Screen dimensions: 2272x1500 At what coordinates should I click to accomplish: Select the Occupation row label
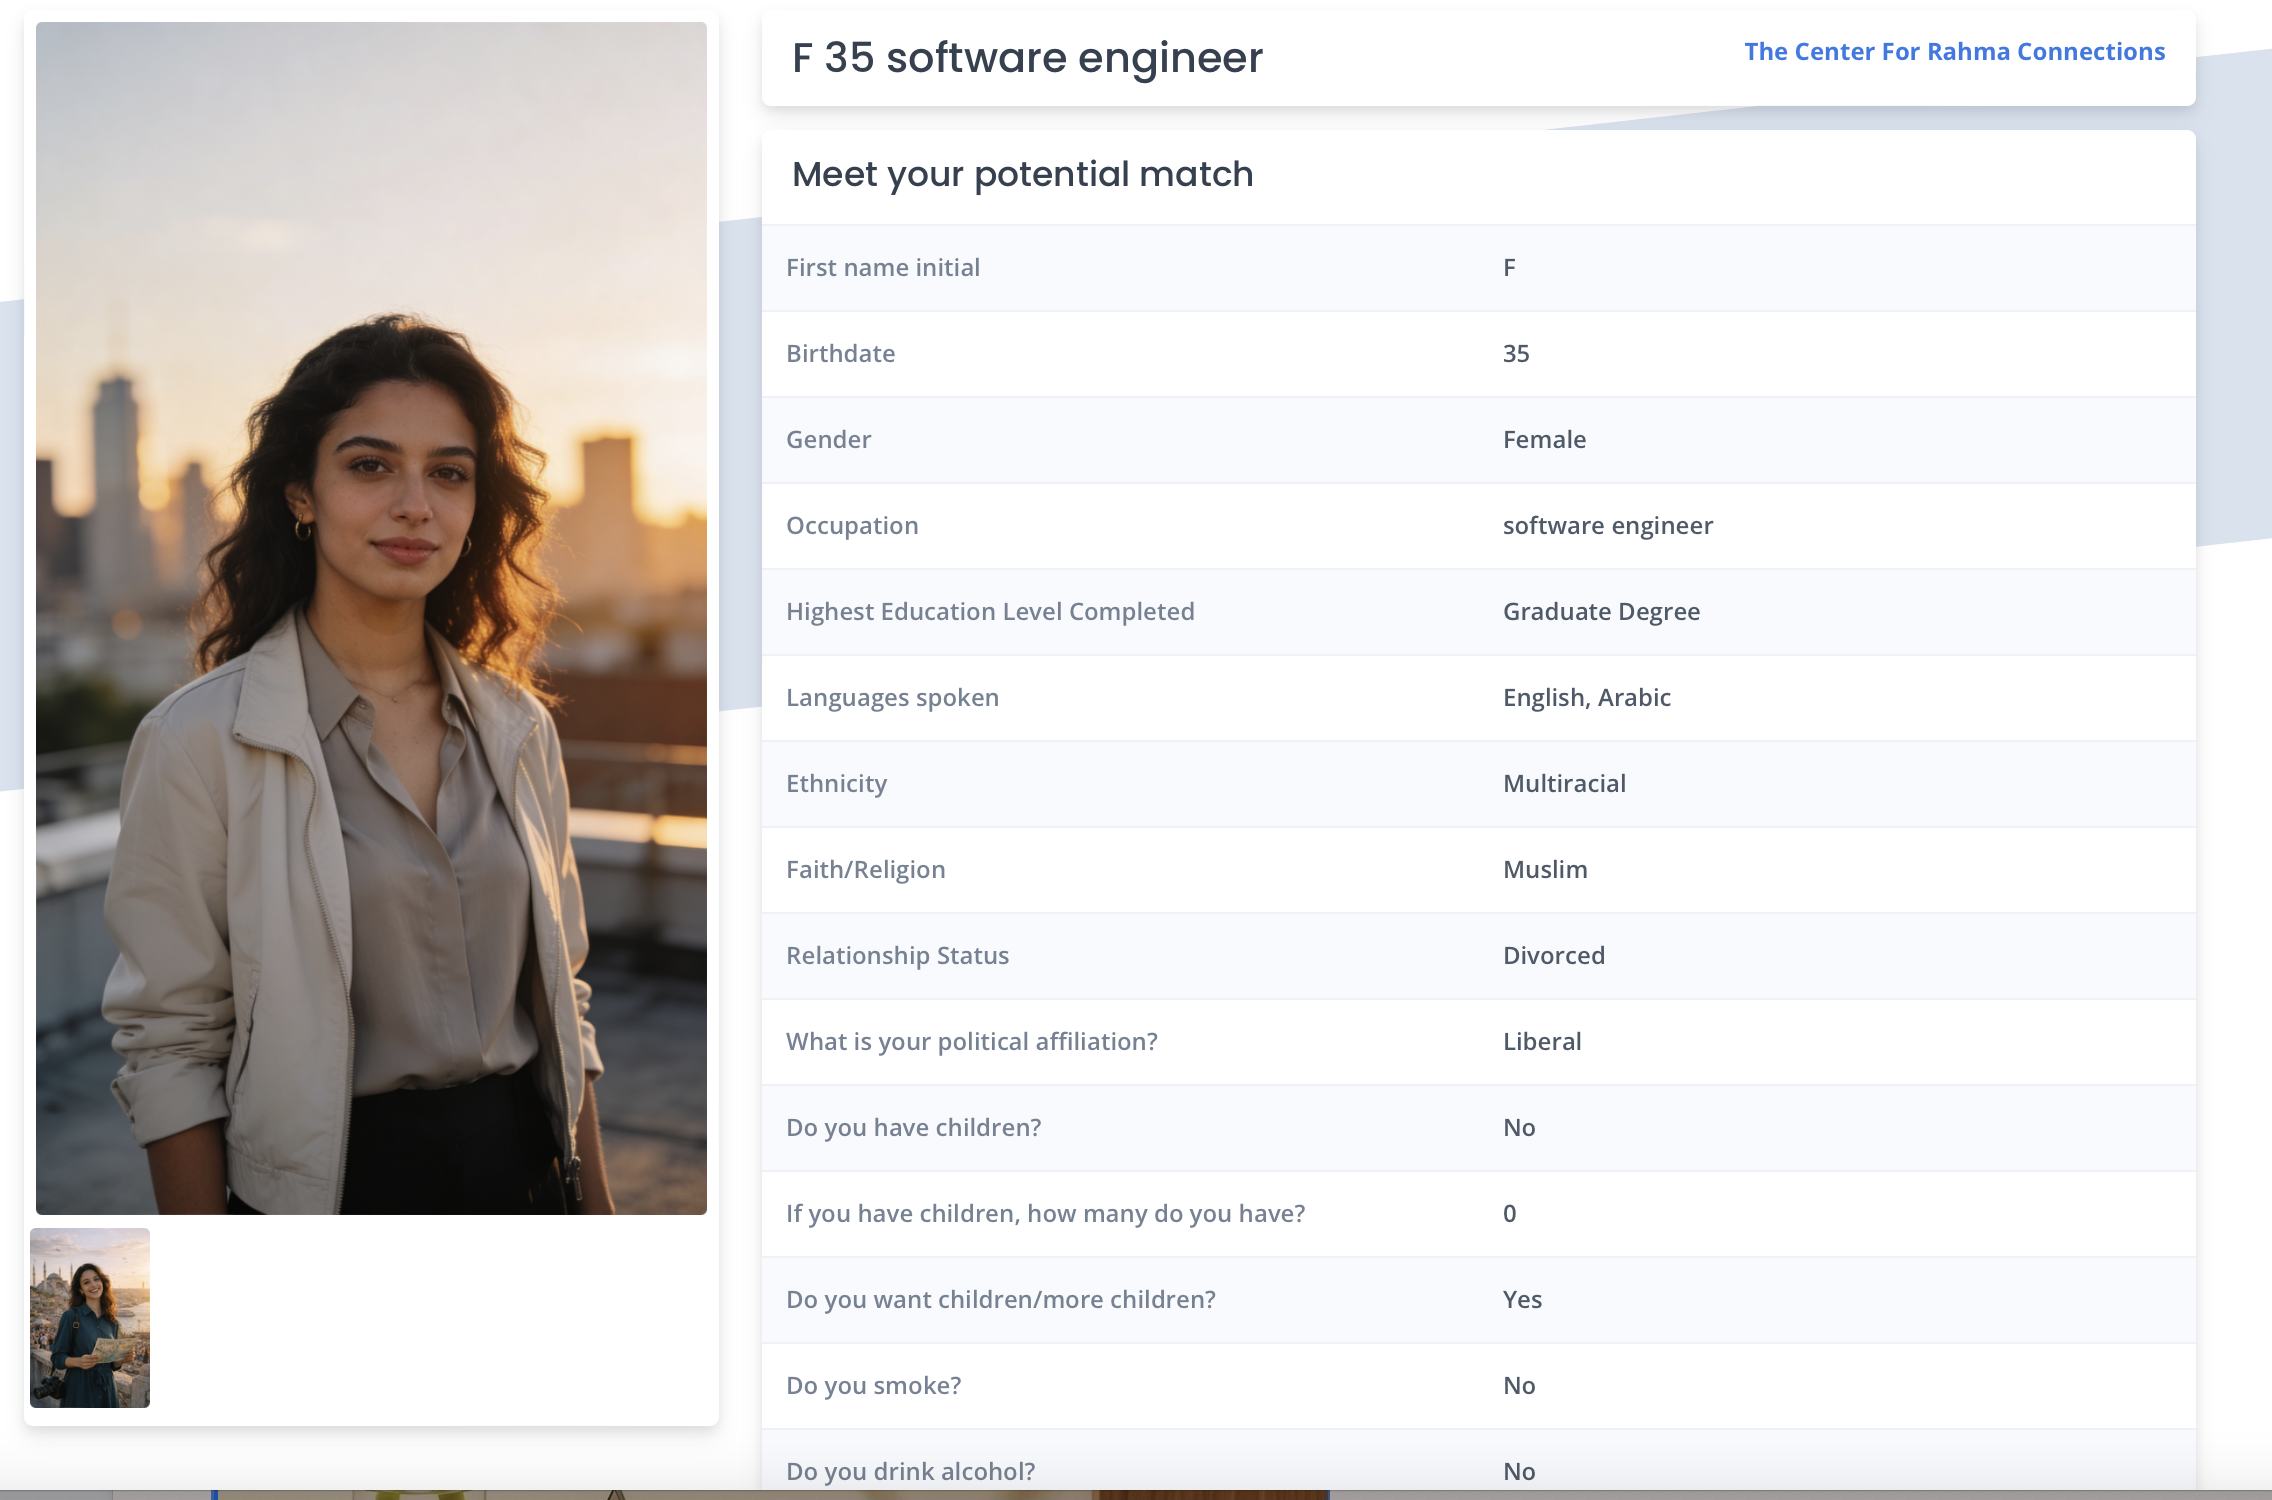[x=851, y=526]
